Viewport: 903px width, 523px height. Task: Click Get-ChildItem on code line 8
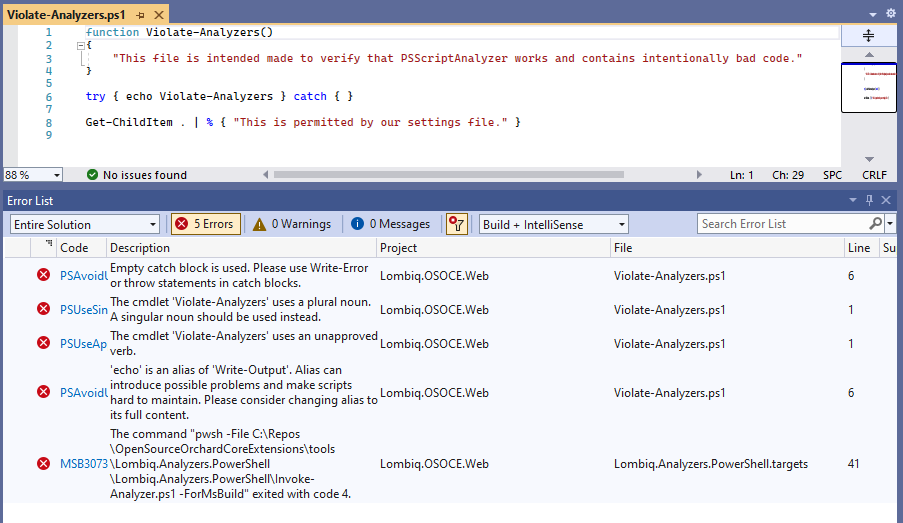[x=129, y=122]
